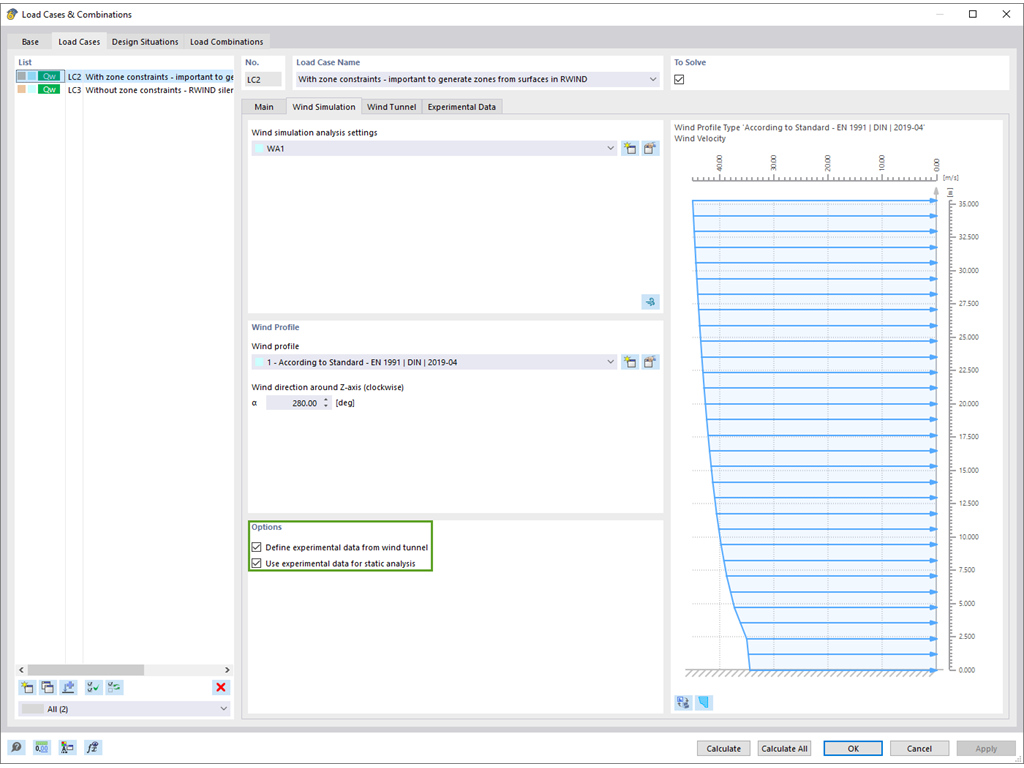The image size is (1024, 768).
Task: Open the Load Combinations tab
Action: pyautogui.click(x=227, y=42)
